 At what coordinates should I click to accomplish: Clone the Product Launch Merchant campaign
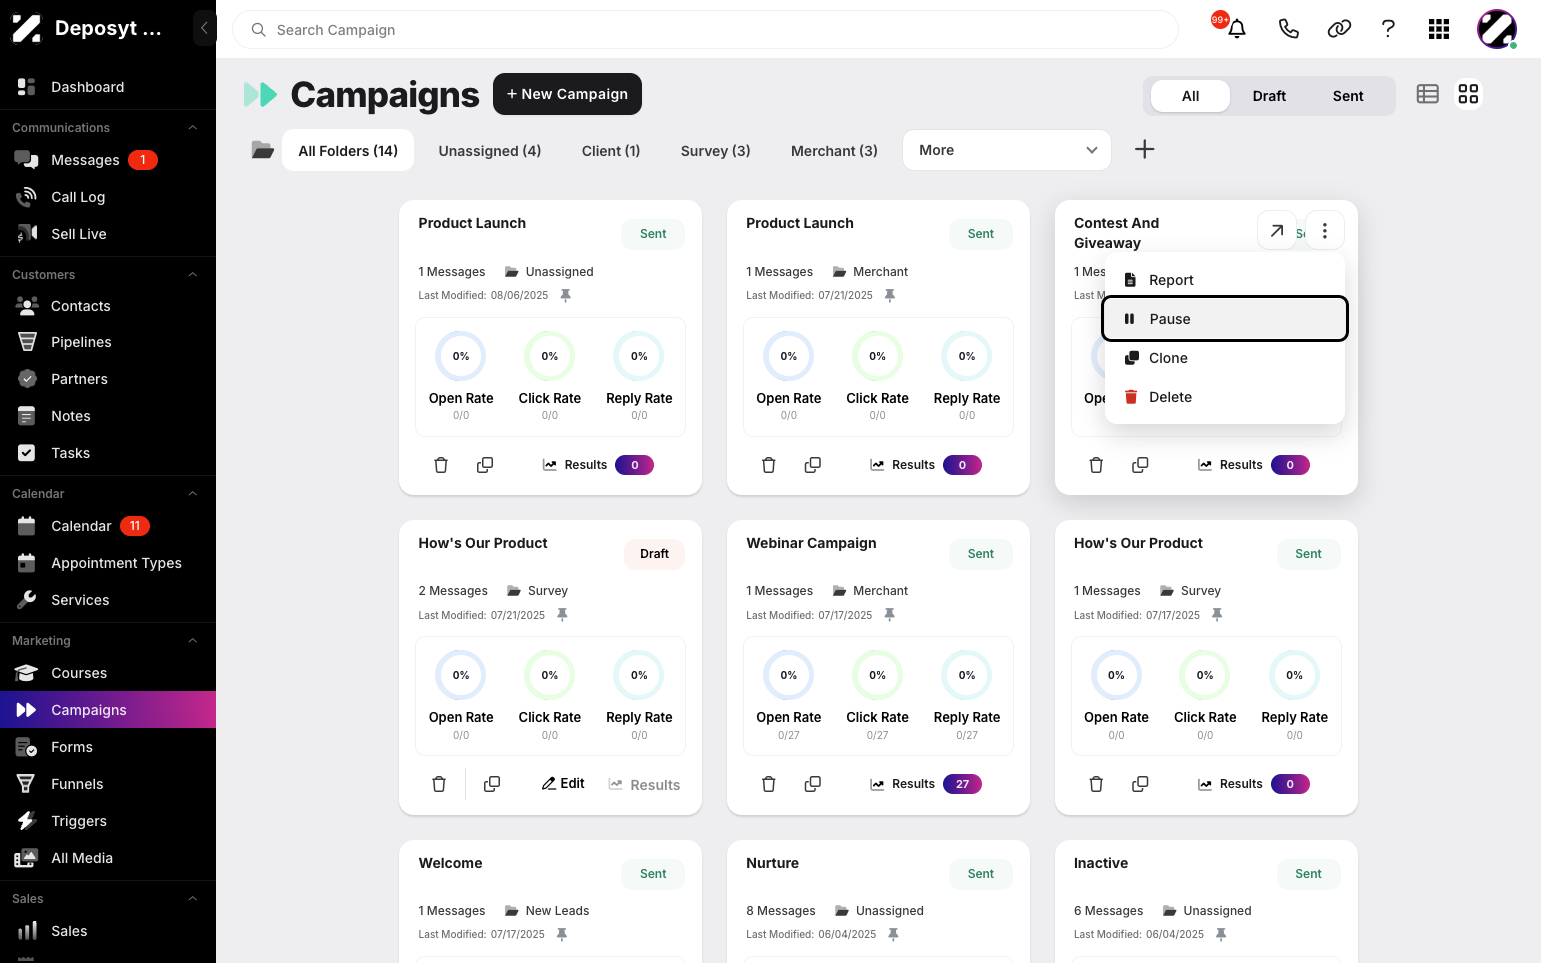click(813, 465)
